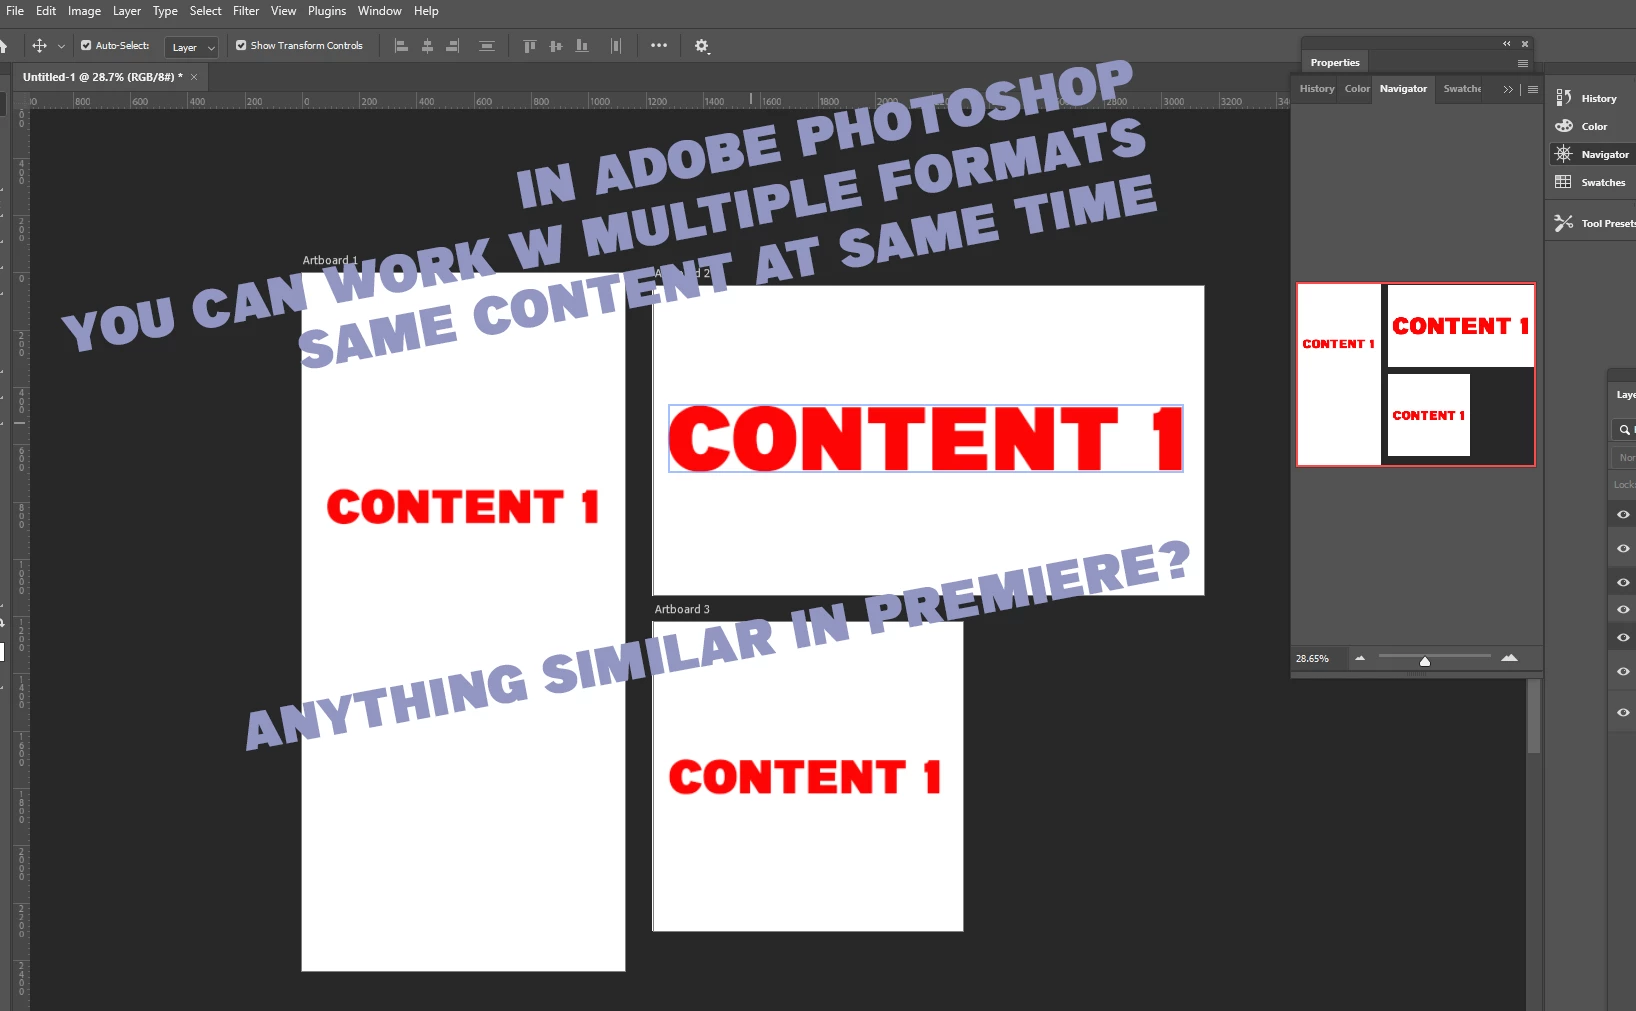Open the three-dots align and distribute options
The image size is (1636, 1011).
pyautogui.click(x=659, y=45)
